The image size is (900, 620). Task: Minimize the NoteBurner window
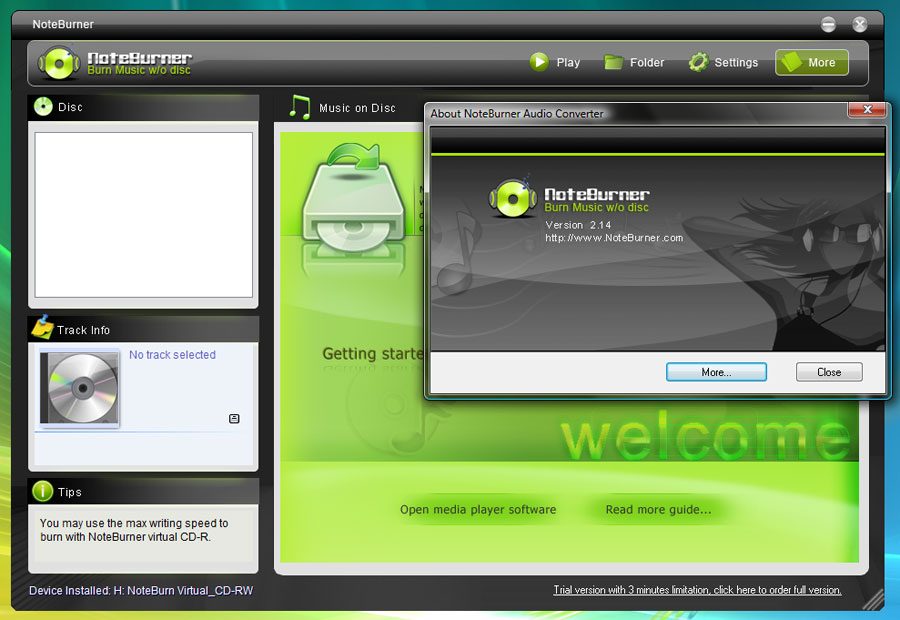[x=828, y=24]
